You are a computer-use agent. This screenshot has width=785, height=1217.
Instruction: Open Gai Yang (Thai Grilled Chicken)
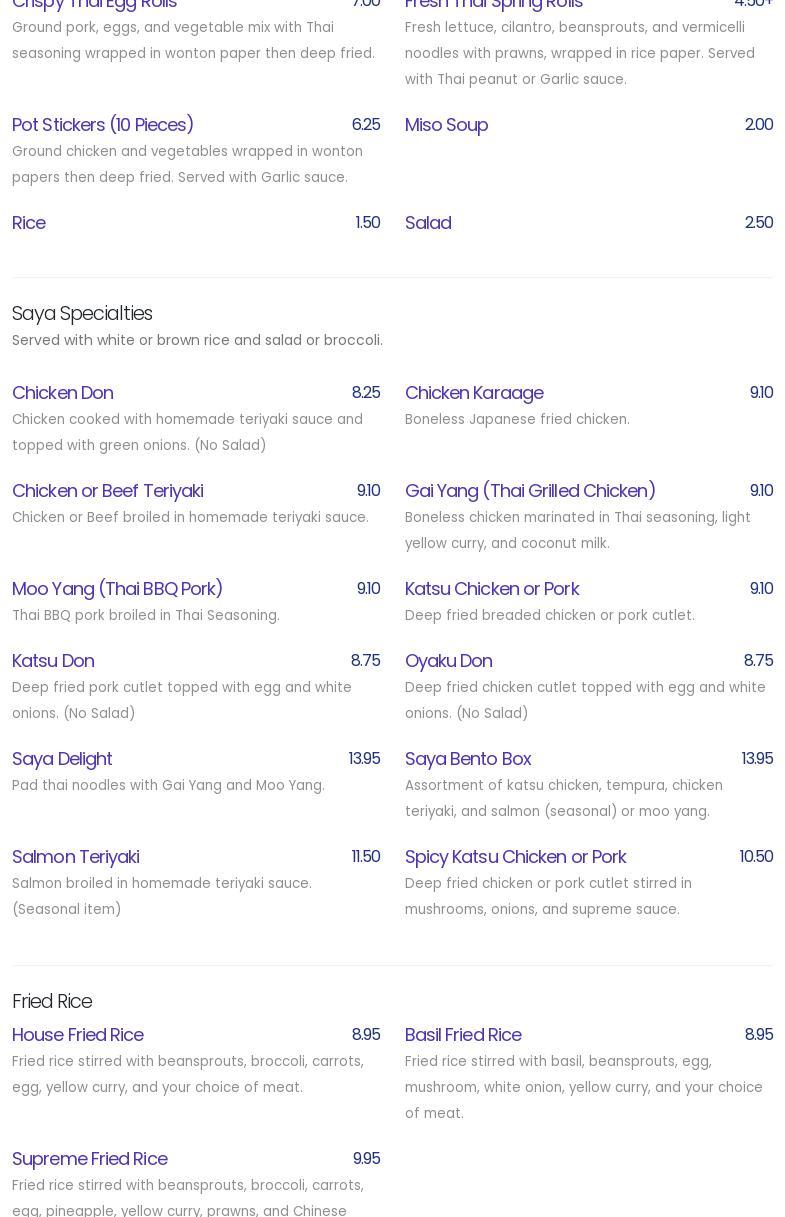click(x=530, y=491)
